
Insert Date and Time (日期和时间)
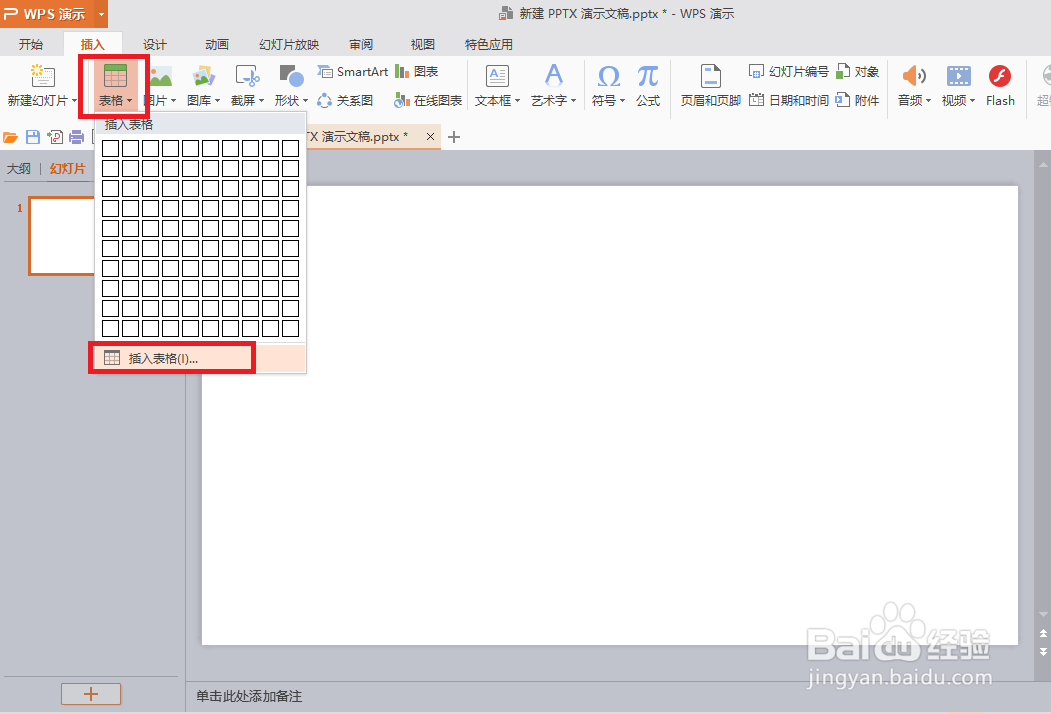click(x=788, y=101)
